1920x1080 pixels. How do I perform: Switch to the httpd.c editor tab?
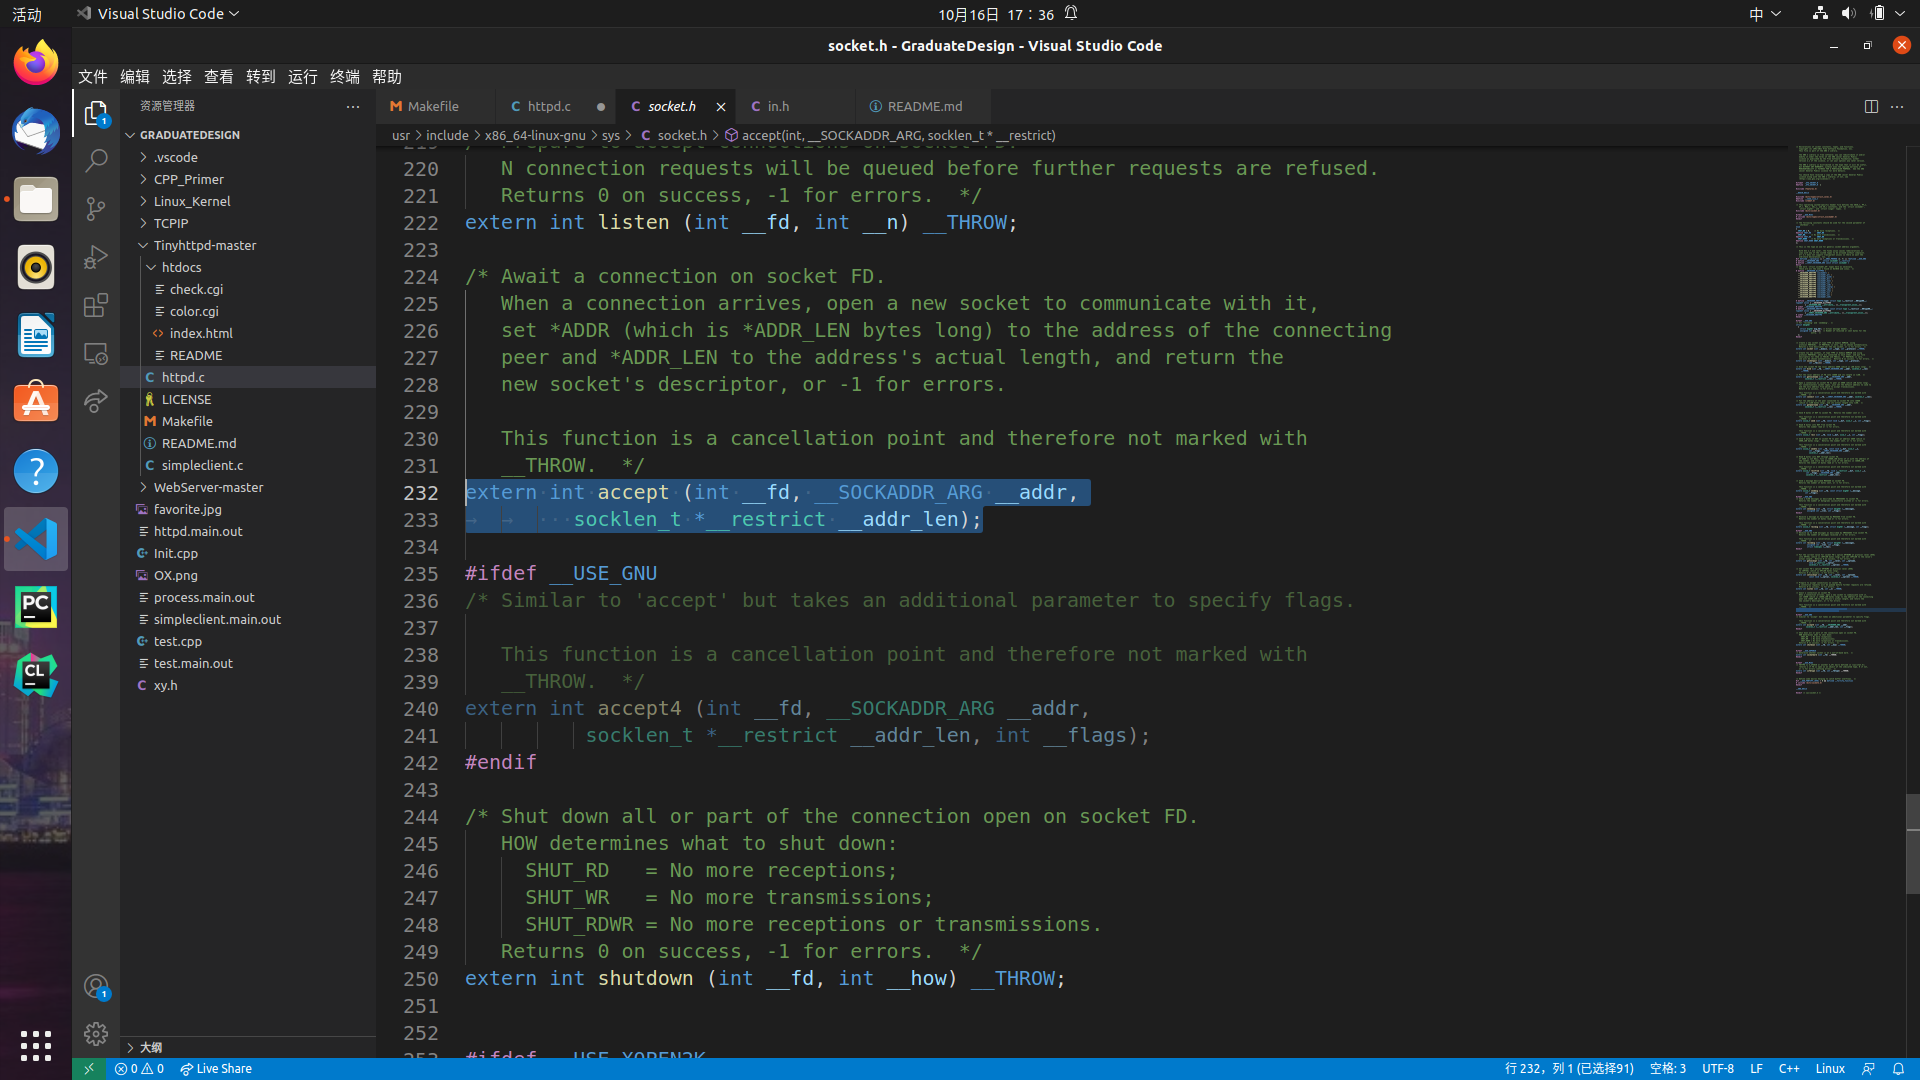tap(549, 106)
